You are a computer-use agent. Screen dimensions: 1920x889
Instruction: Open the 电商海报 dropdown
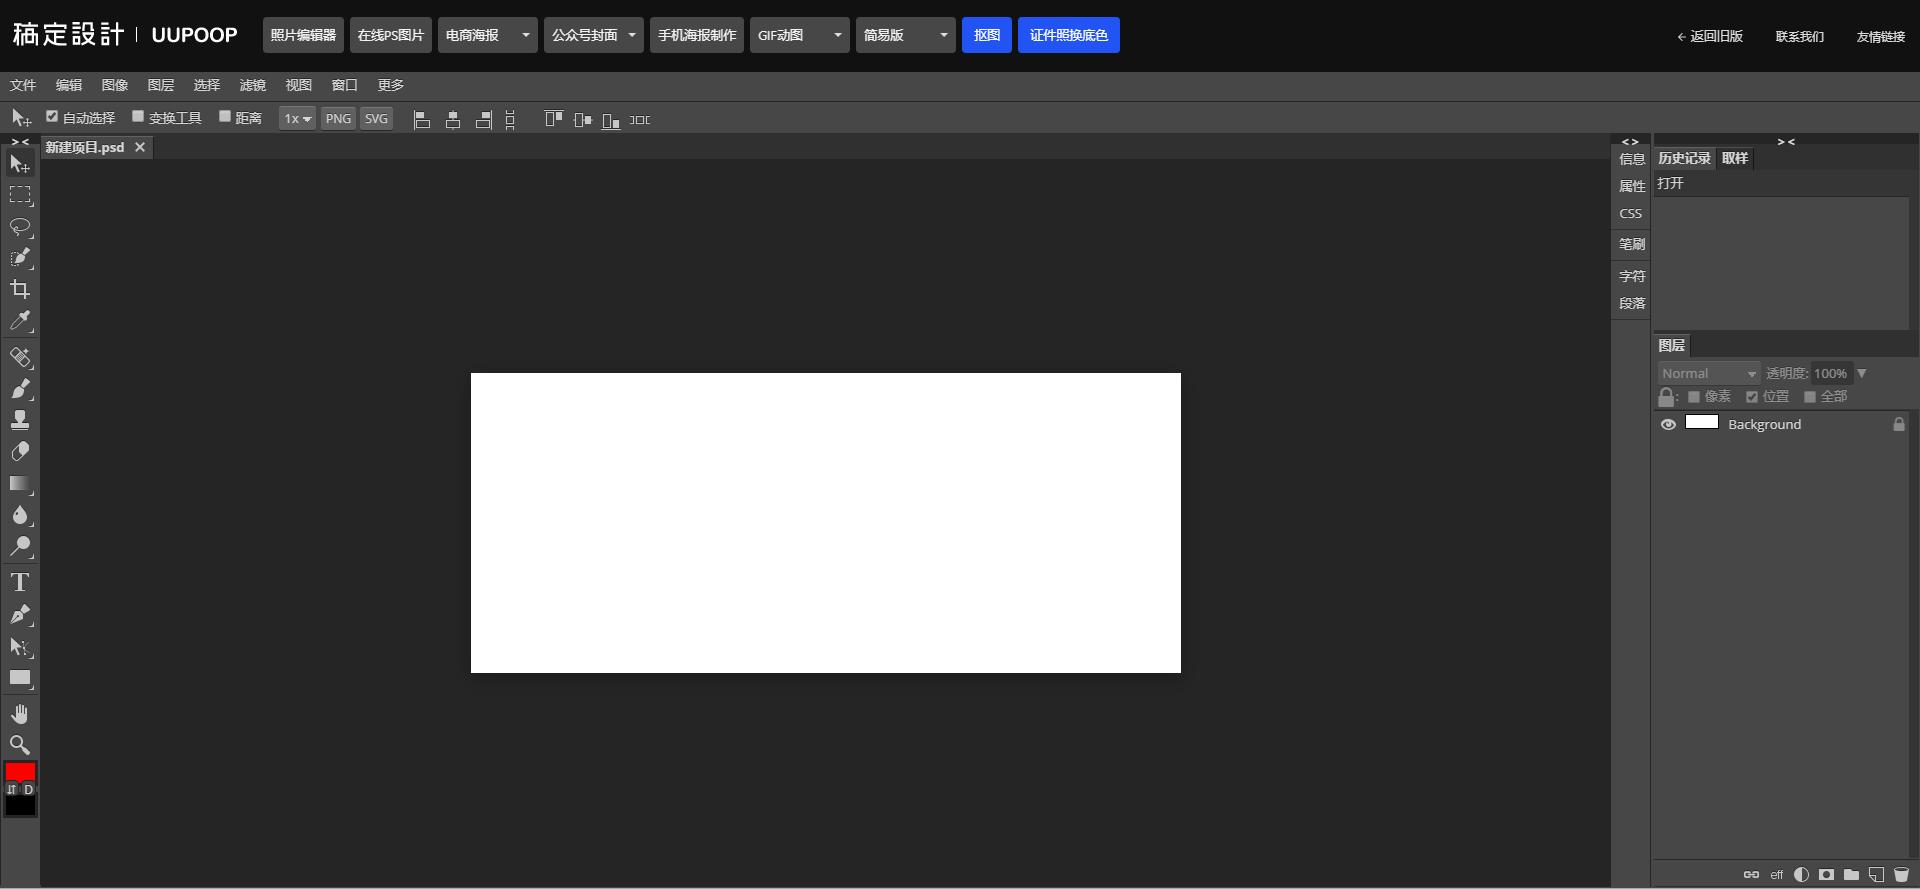[x=487, y=35]
